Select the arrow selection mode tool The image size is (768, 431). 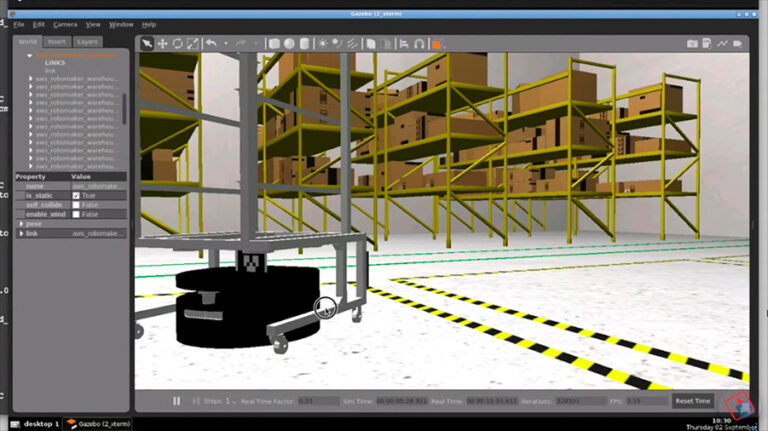click(147, 44)
